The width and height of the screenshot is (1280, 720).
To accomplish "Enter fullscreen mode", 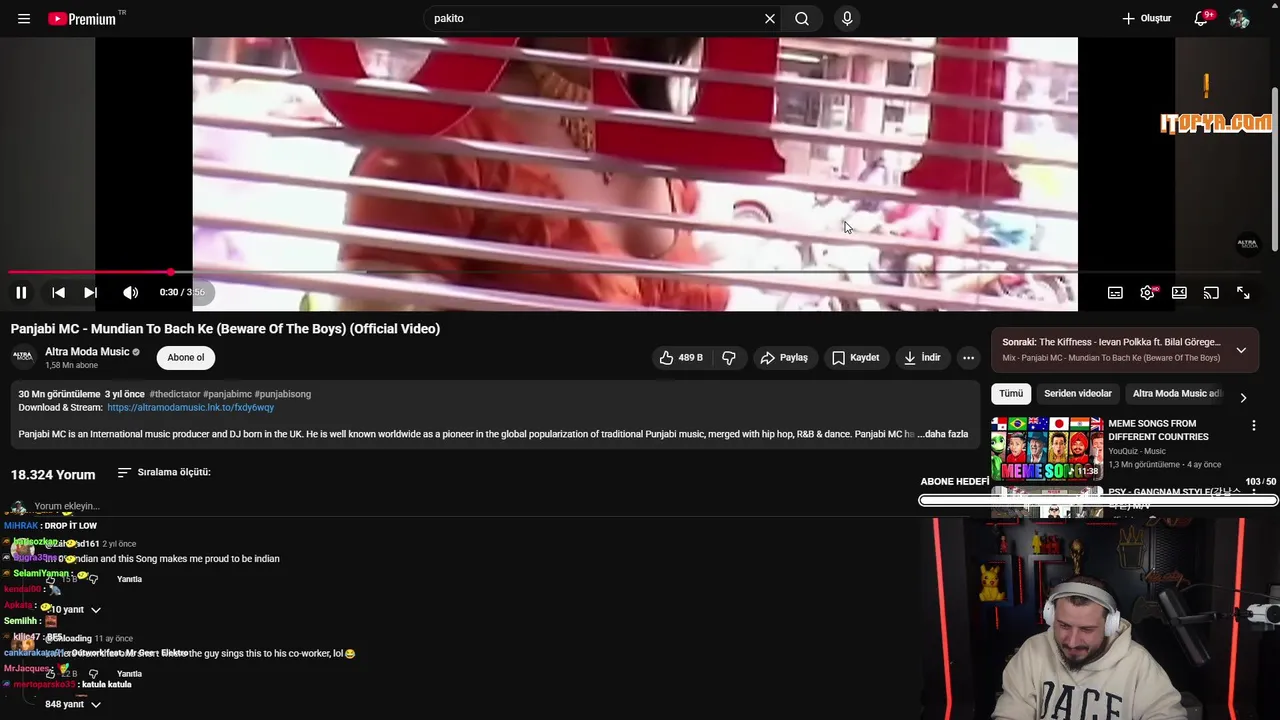I will [1243, 292].
